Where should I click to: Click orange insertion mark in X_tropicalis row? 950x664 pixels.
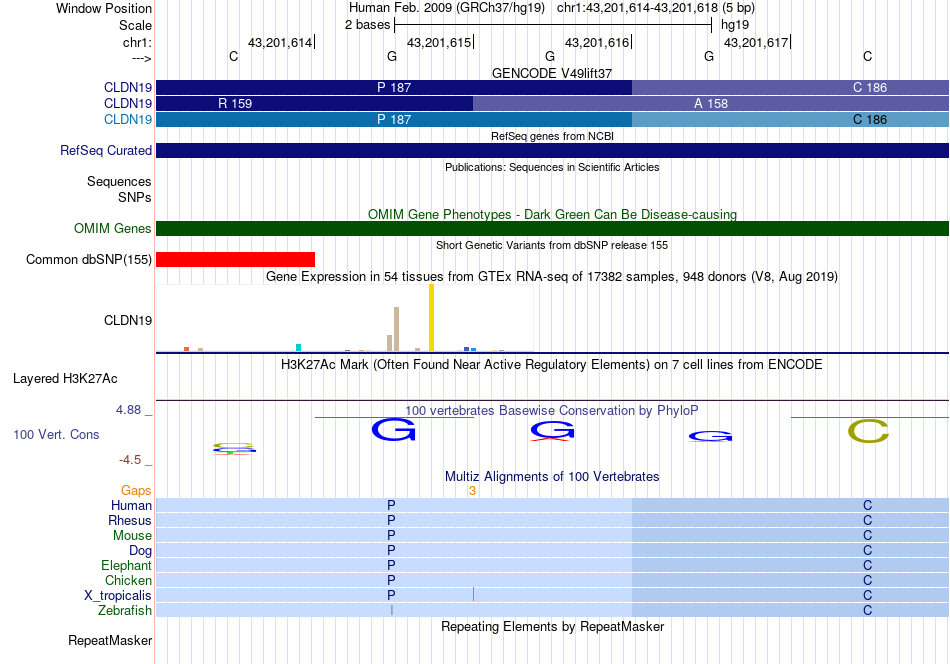click(473, 594)
